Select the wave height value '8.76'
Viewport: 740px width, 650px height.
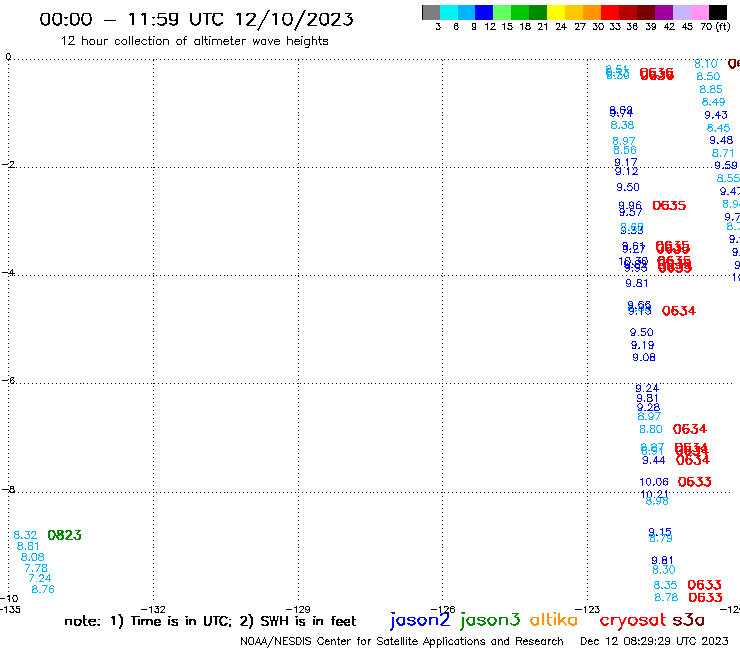pyautogui.click(x=43, y=589)
